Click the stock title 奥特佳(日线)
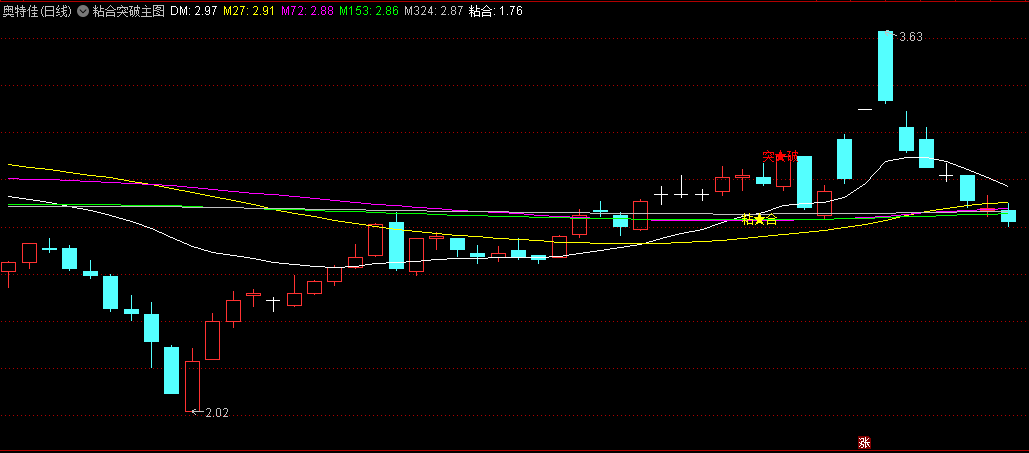Image resolution: width=1029 pixels, height=453 pixels. 37,11
